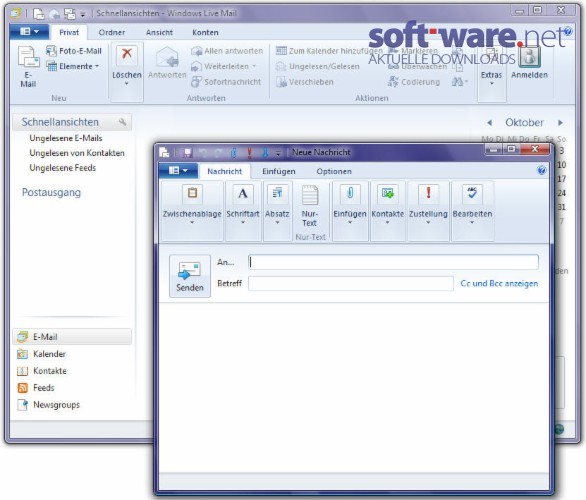Click the Senden button in Neue Nachricht
Screen dimensions: 586x500
(x=190, y=276)
